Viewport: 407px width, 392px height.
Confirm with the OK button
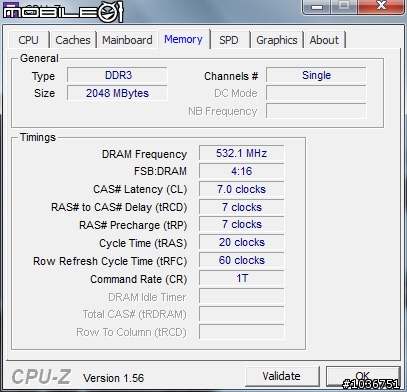363,376
